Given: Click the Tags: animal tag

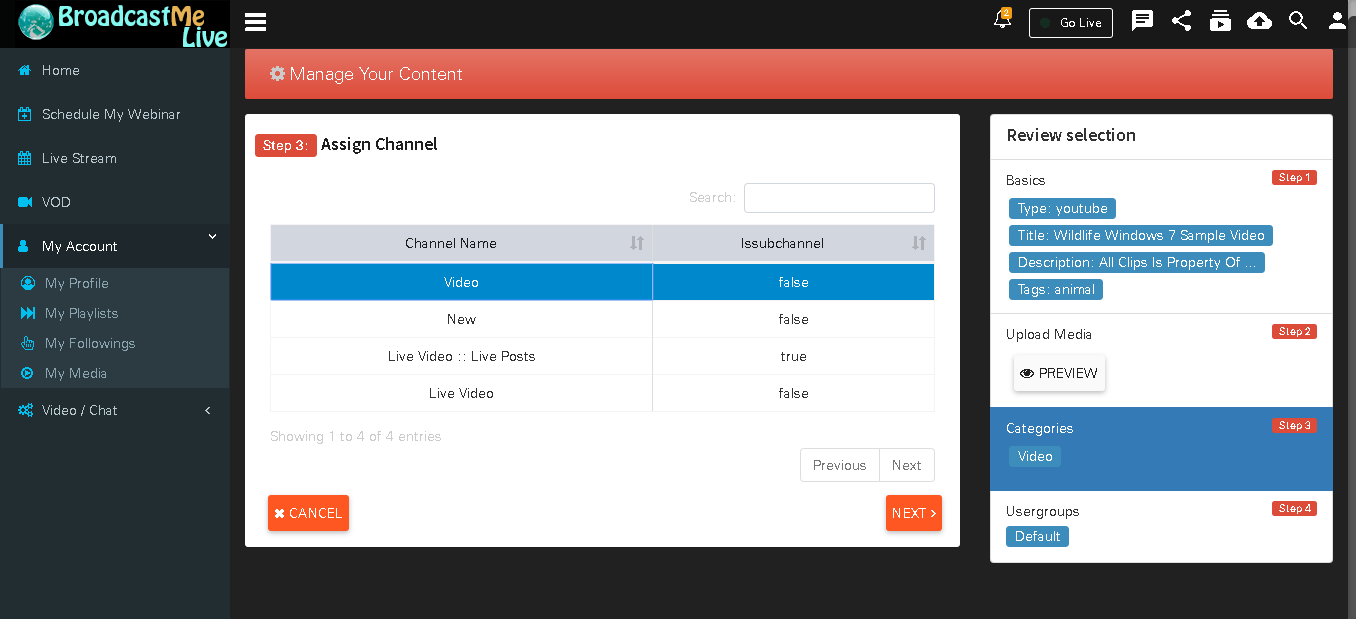Looking at the screenshot, I should point(1056,289).
